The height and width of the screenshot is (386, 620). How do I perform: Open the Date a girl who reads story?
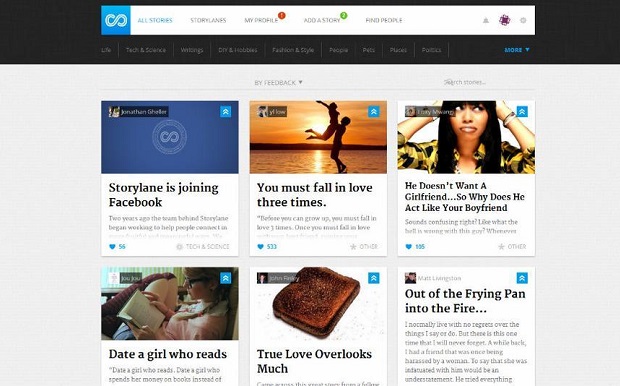pyautogui.click(x=168, y=354)
